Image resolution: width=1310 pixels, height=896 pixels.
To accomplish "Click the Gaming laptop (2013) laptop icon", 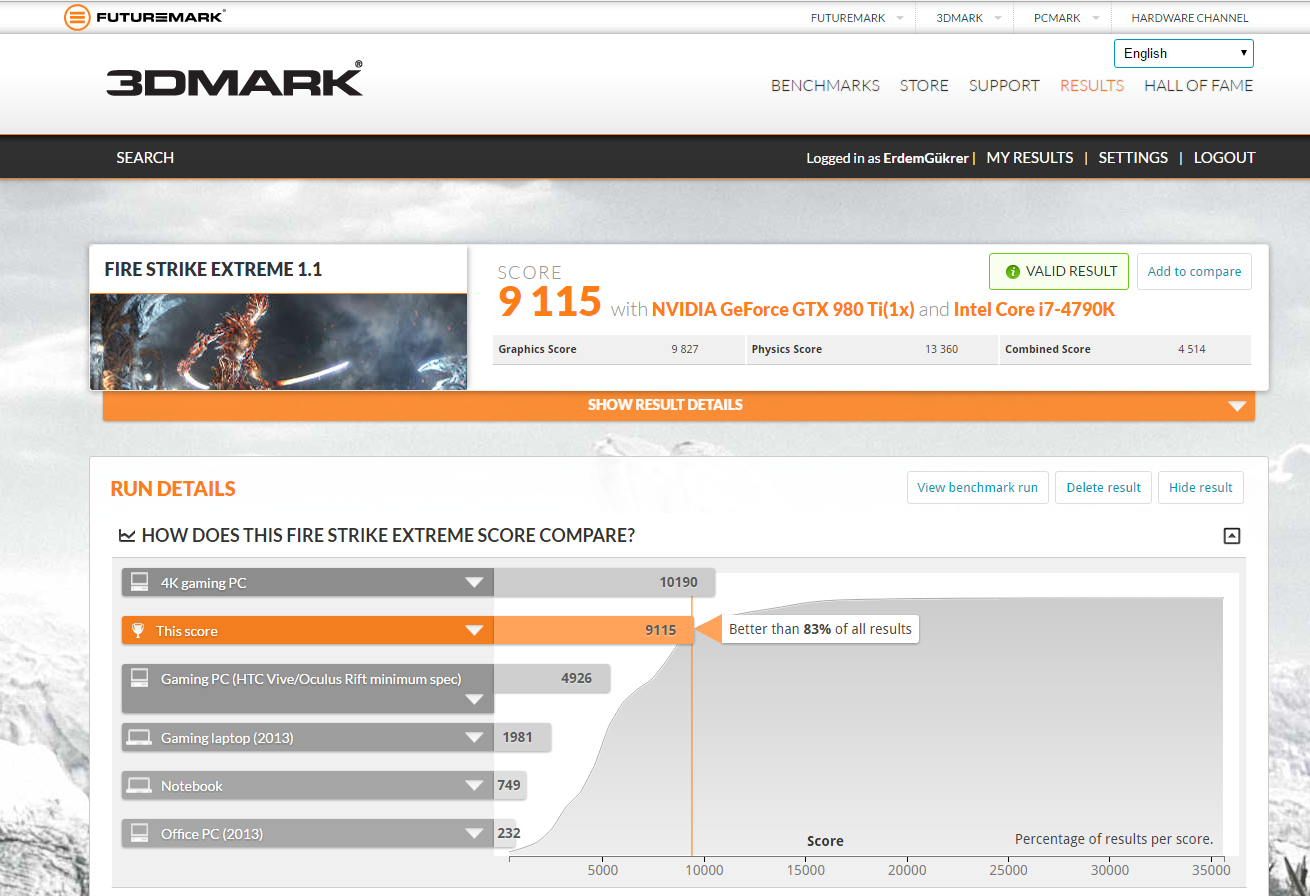I will coord(140,738).
